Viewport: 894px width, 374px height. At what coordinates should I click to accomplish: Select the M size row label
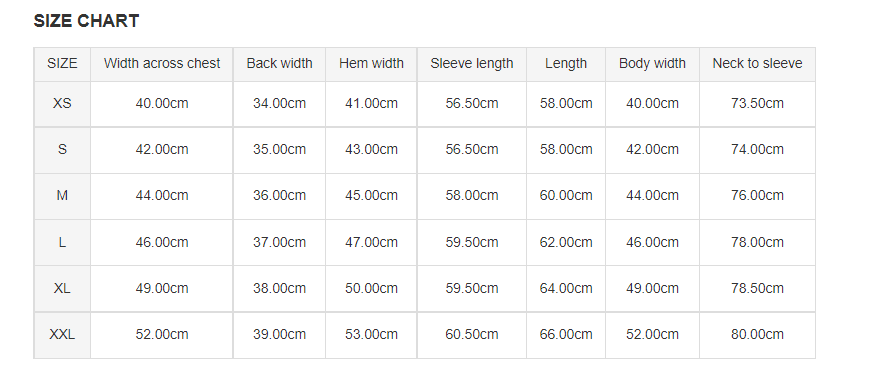(x=62, y=196)
